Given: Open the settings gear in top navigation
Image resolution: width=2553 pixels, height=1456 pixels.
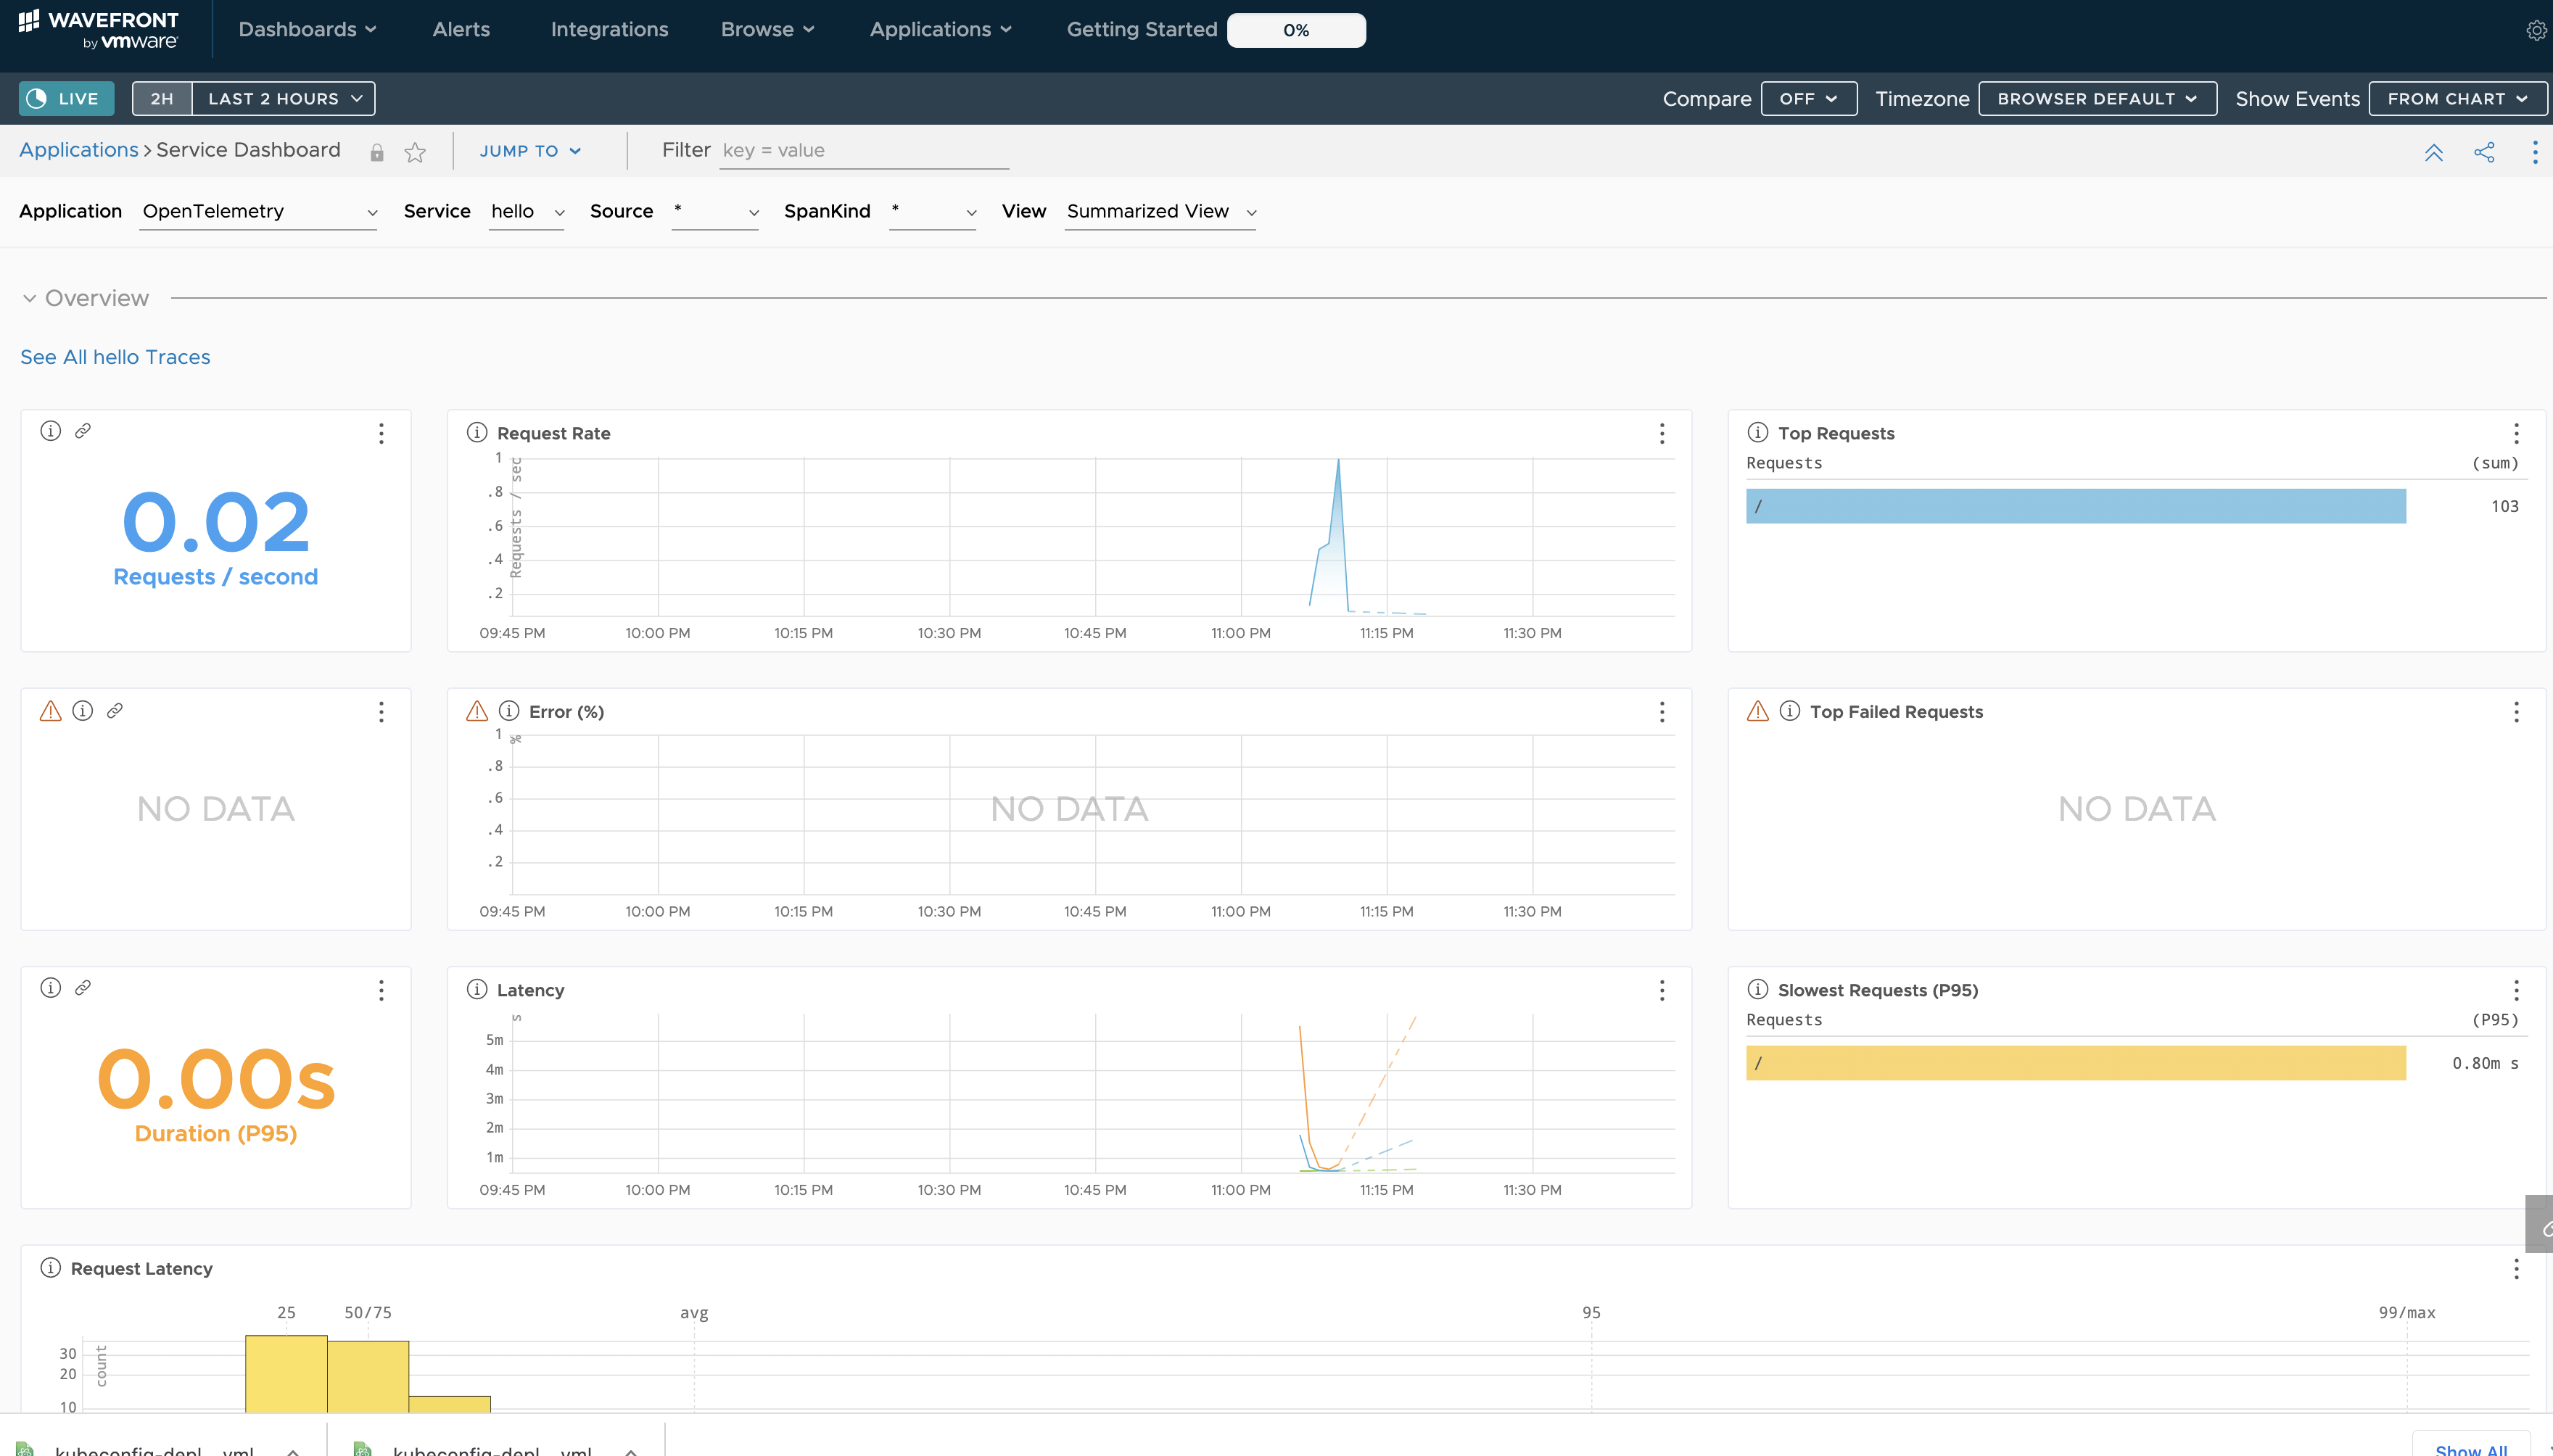Looking at the screenshot, I should [2535, 31].
